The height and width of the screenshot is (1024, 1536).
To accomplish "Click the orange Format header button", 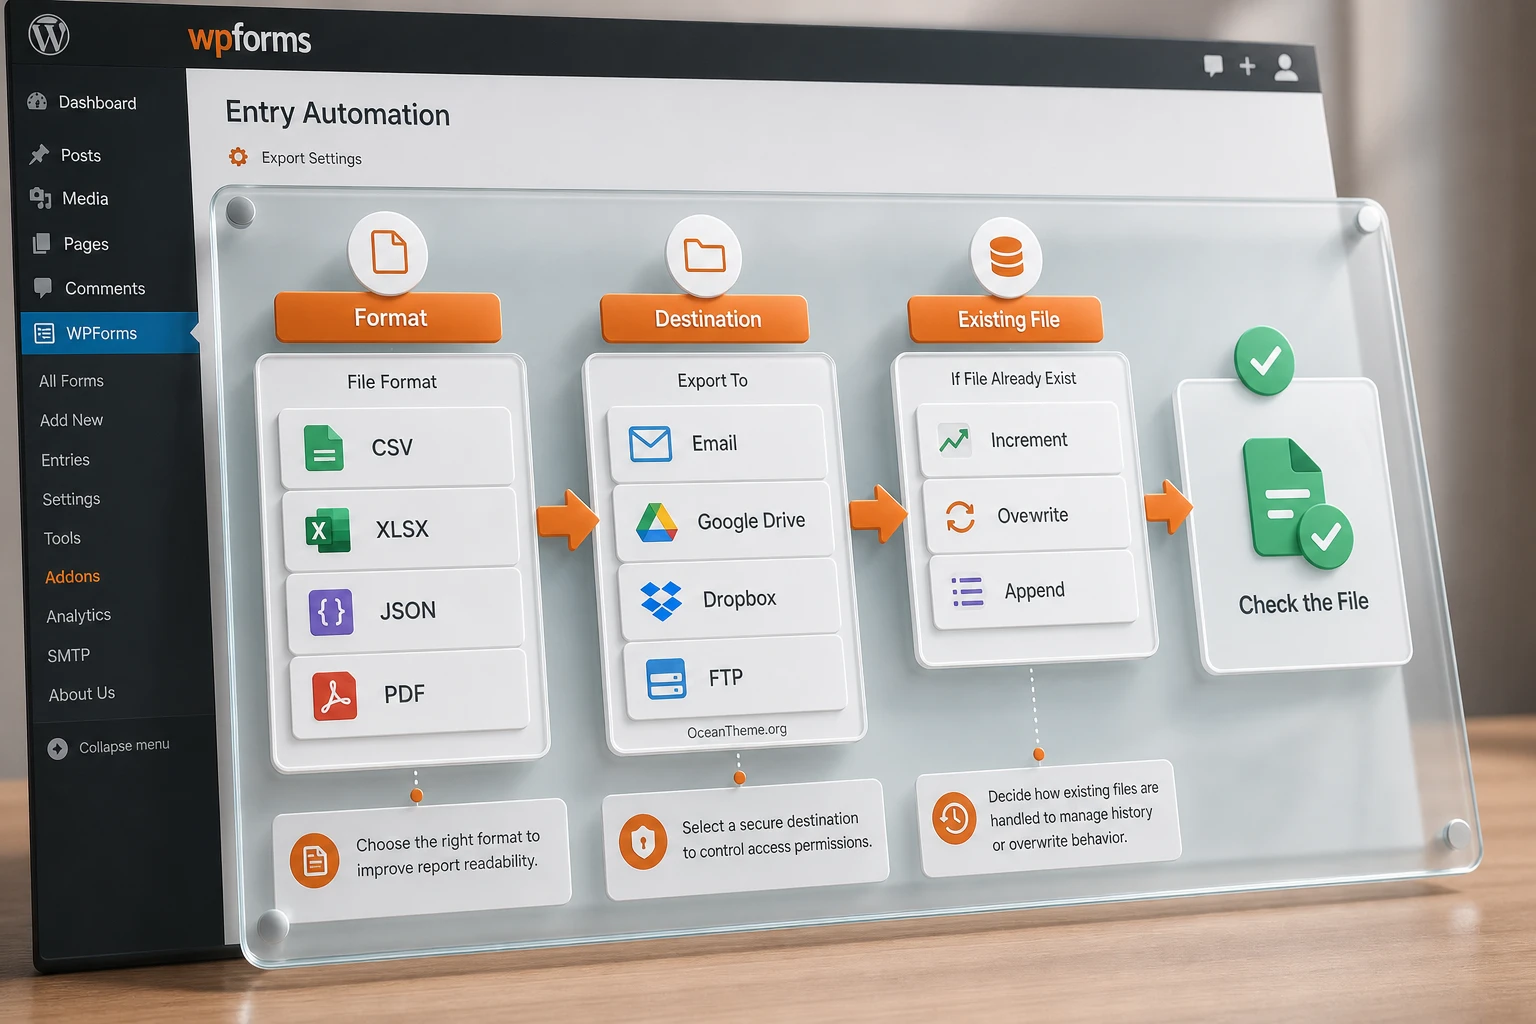I will pos(388,318).
